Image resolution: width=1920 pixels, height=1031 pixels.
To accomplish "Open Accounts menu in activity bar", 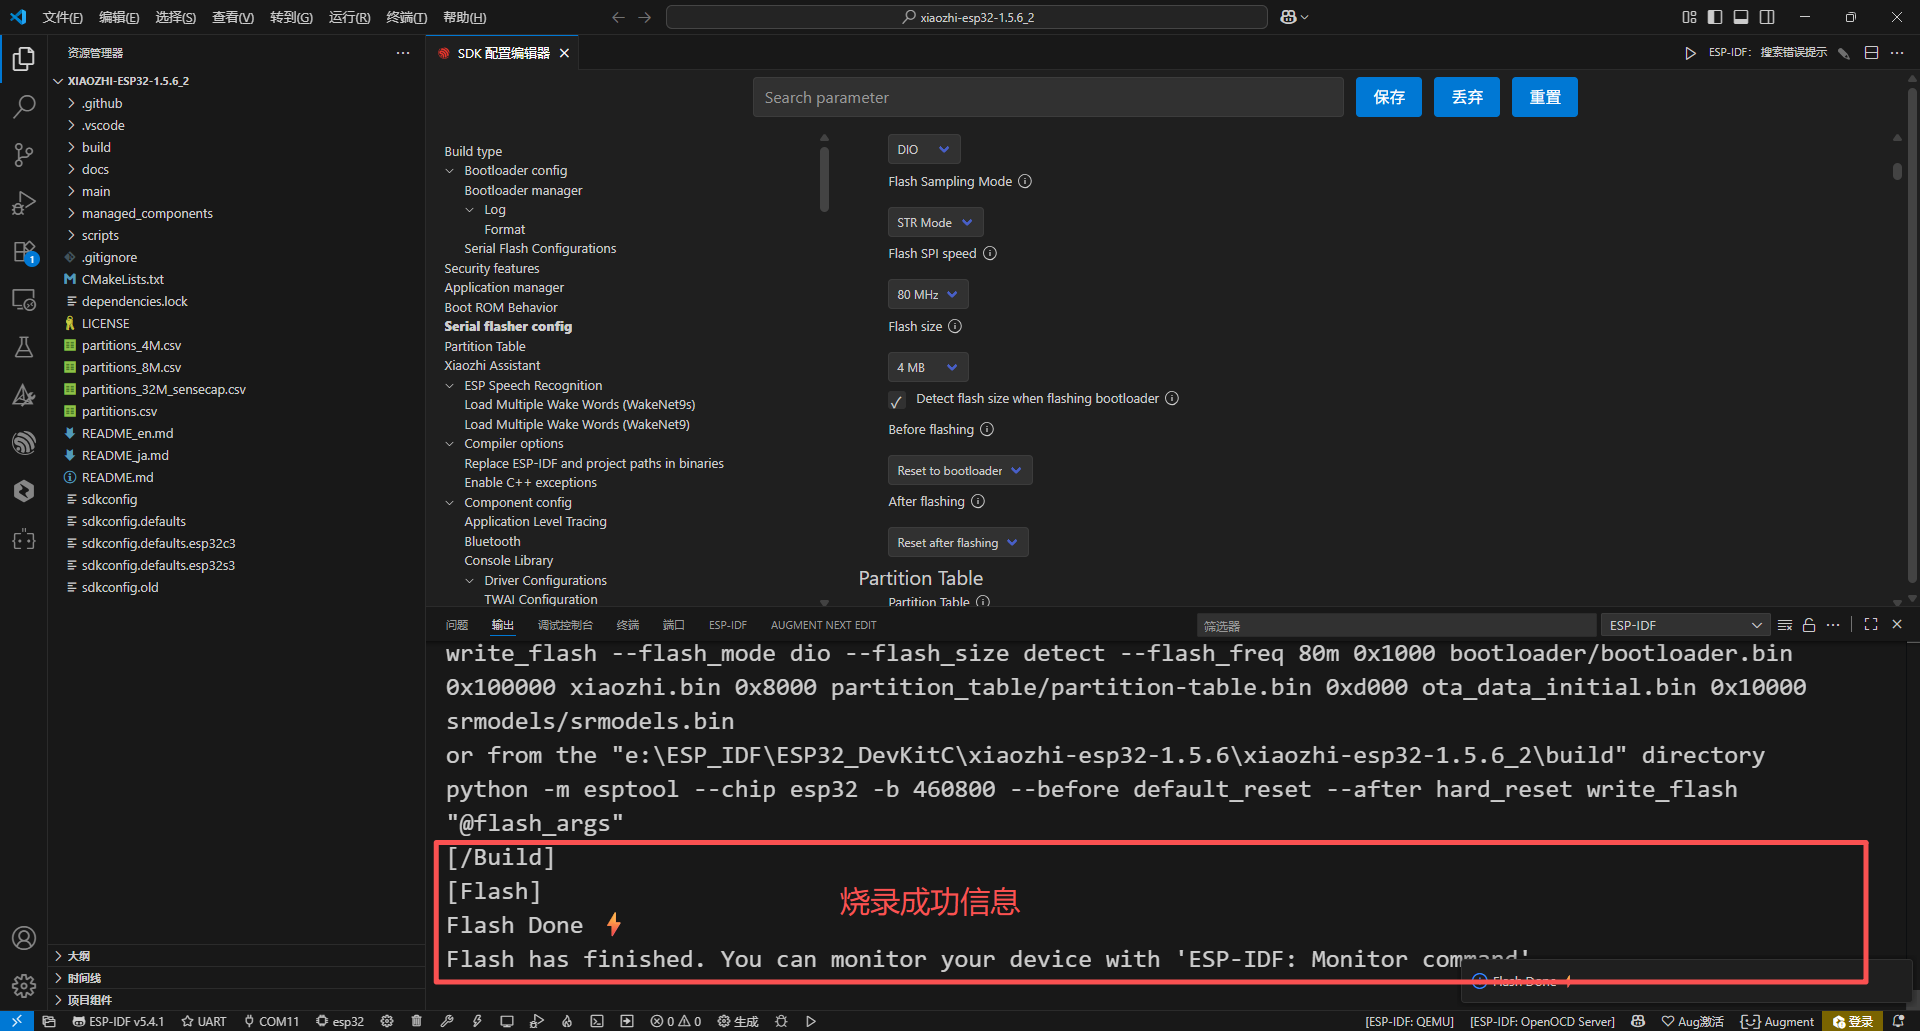I will coord(24,938).
